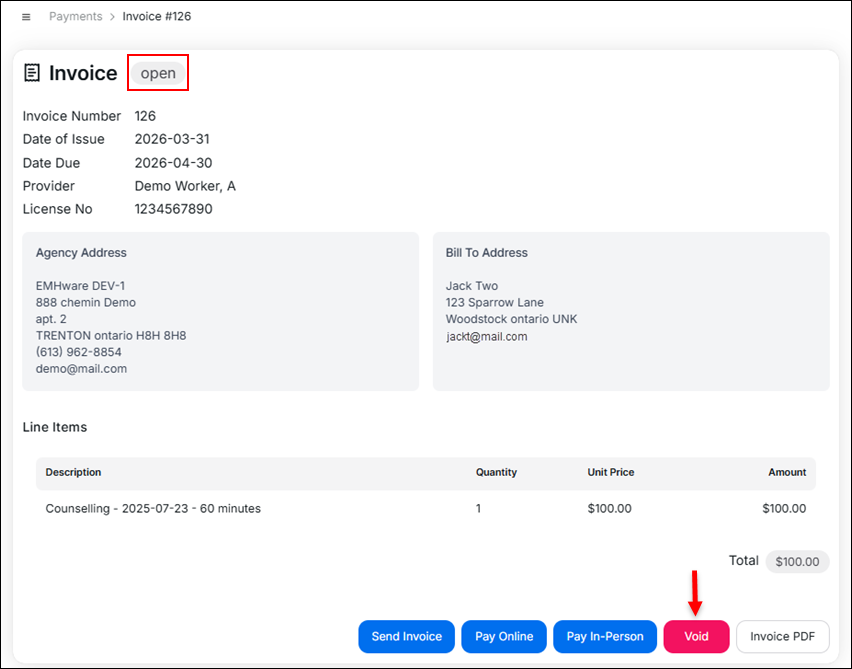The image size is (852, 669).
Task: Click the Amount column header
Action: click(x=787, y=472)
